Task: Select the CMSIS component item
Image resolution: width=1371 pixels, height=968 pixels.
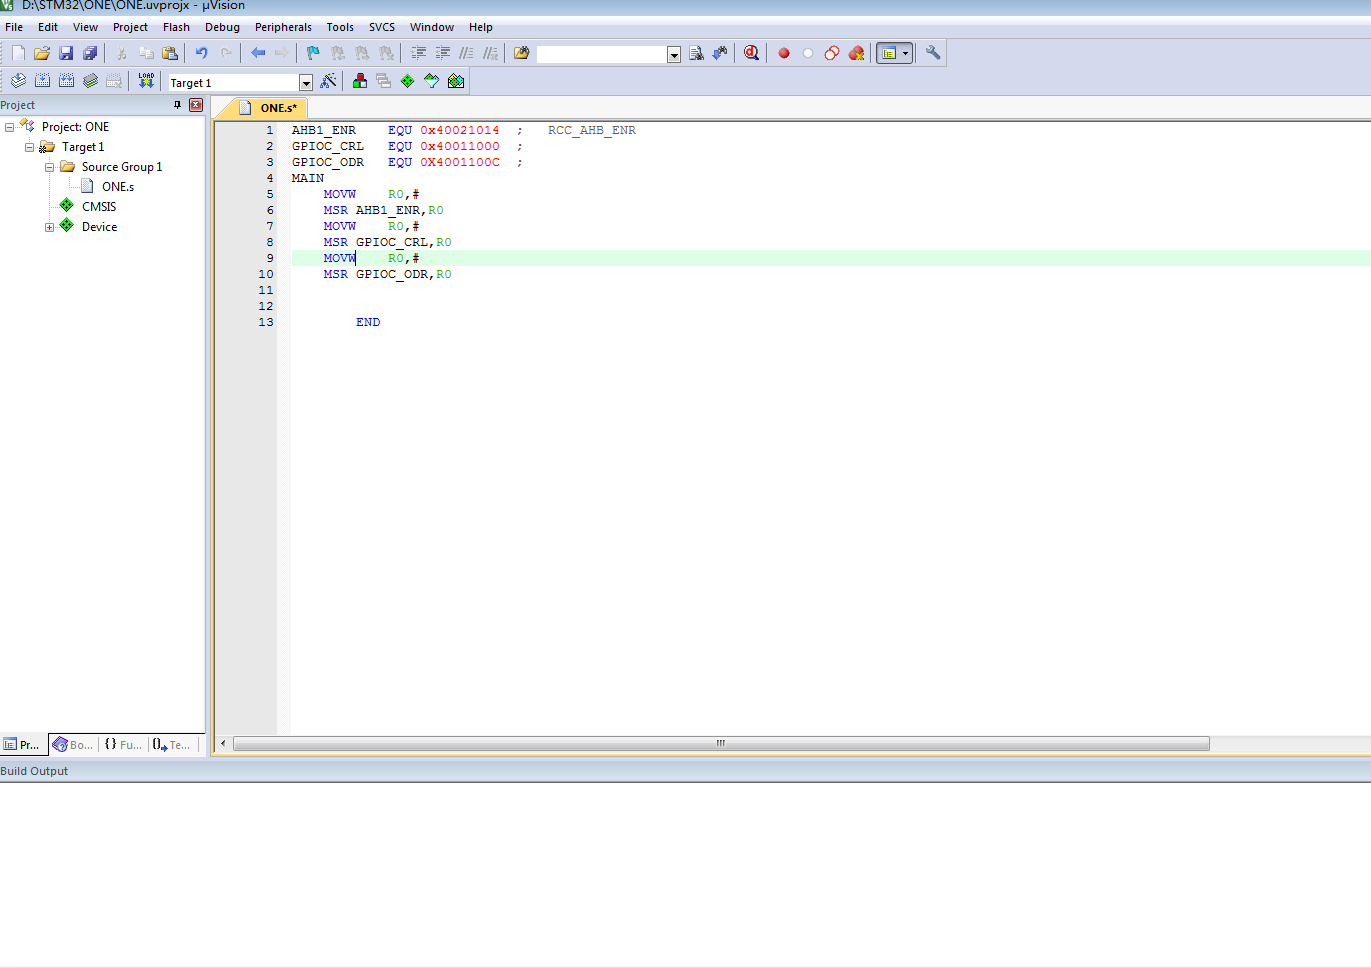Action: pyautogui.click(x=98, y=207)
